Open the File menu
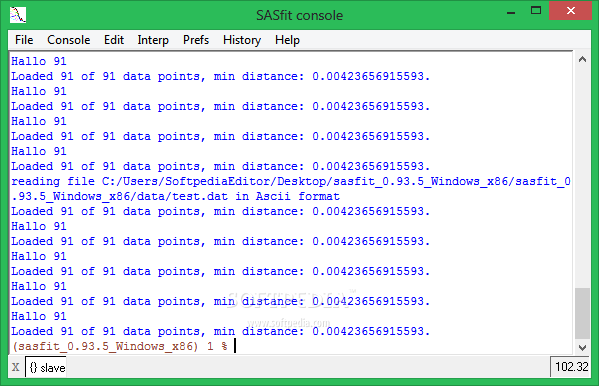Viewport: 599px width, 386px height. (x=24, y=40)
